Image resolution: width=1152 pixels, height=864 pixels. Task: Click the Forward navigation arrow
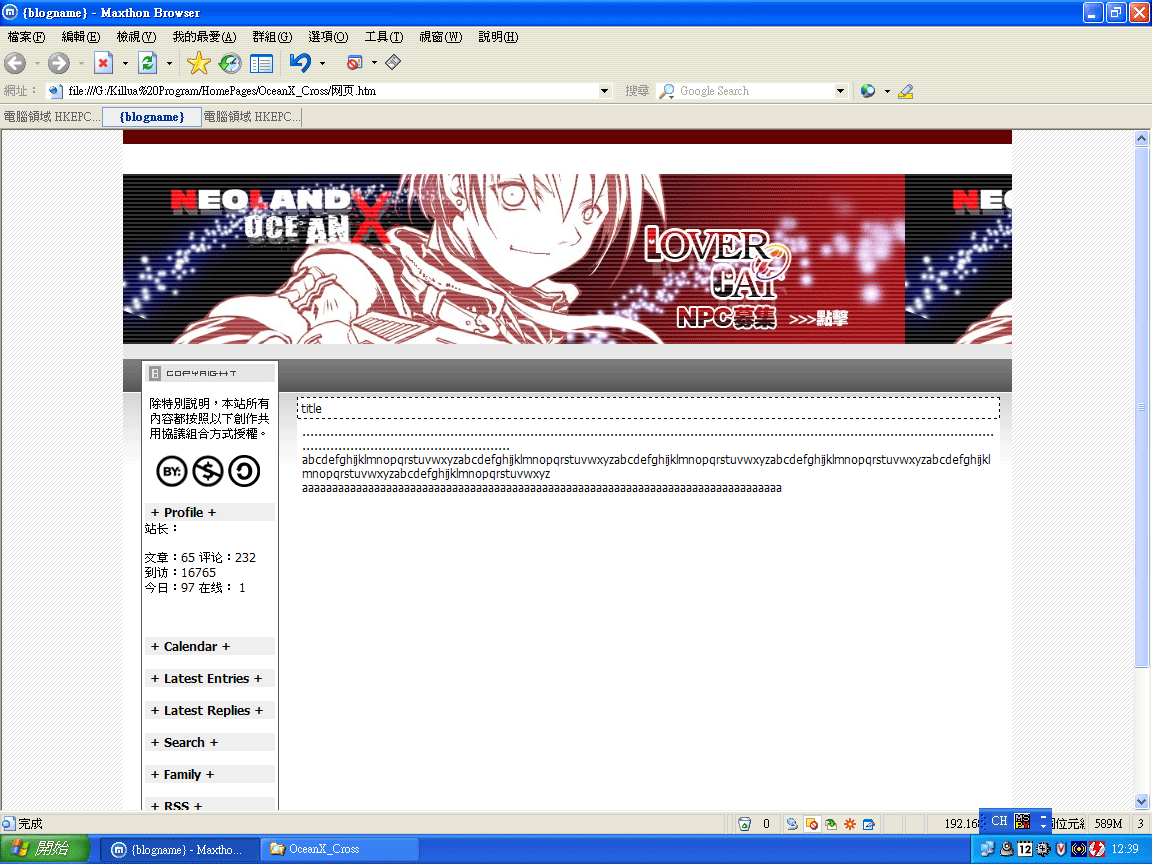[x=59, y=63]
